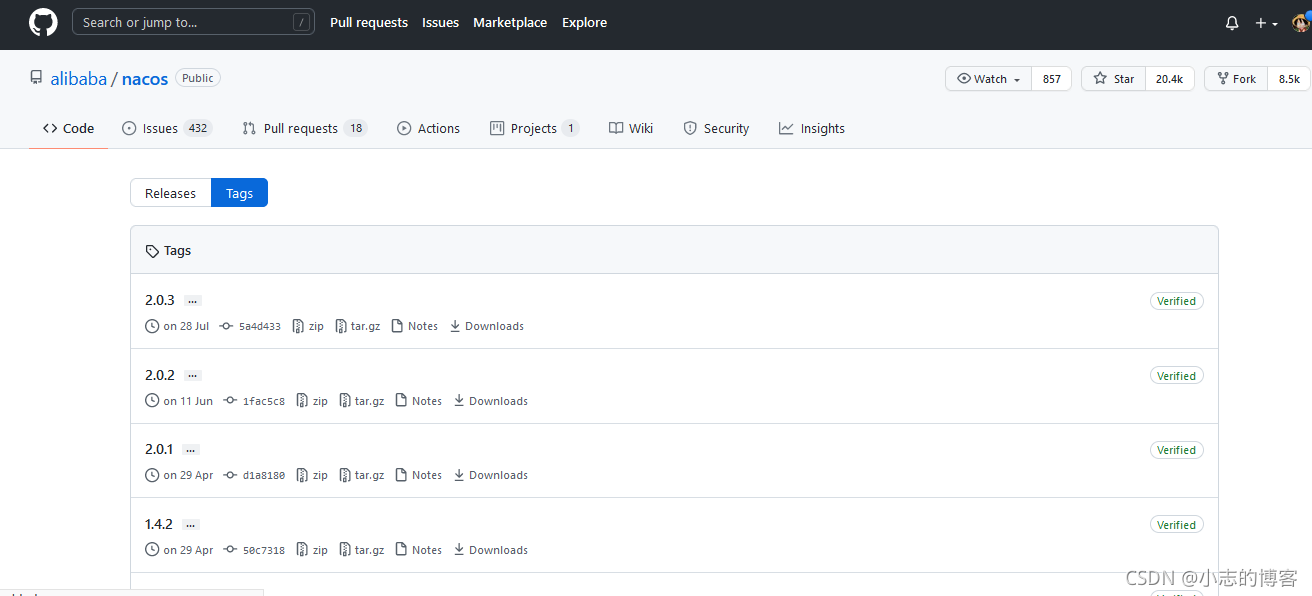Screen dimensions: 1312x596
Task: Open commit 50c7318
Action: tap(254, 550)
